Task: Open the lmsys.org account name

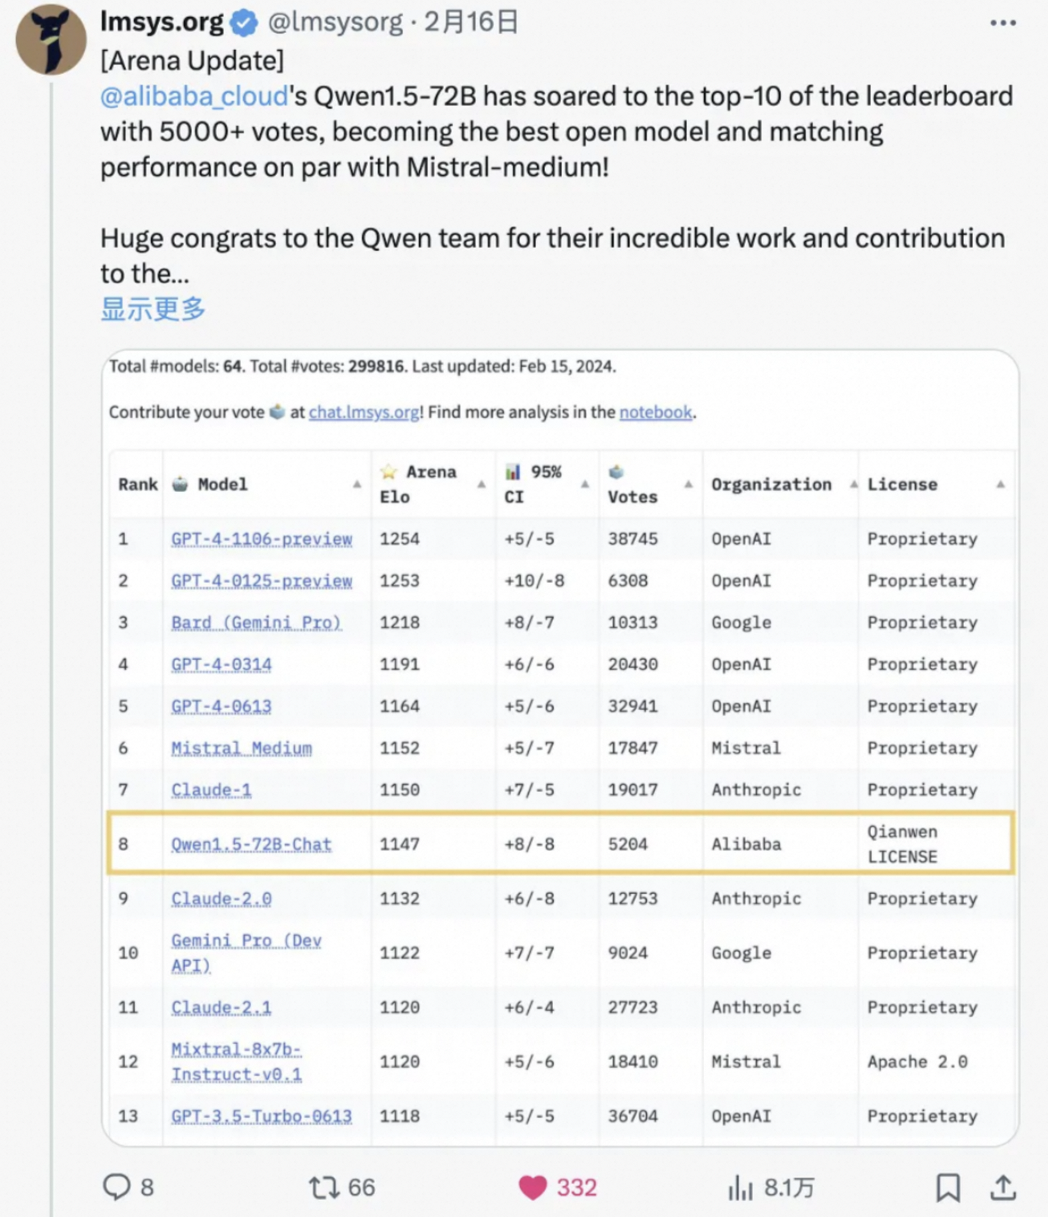Action: tap(164, 22)
